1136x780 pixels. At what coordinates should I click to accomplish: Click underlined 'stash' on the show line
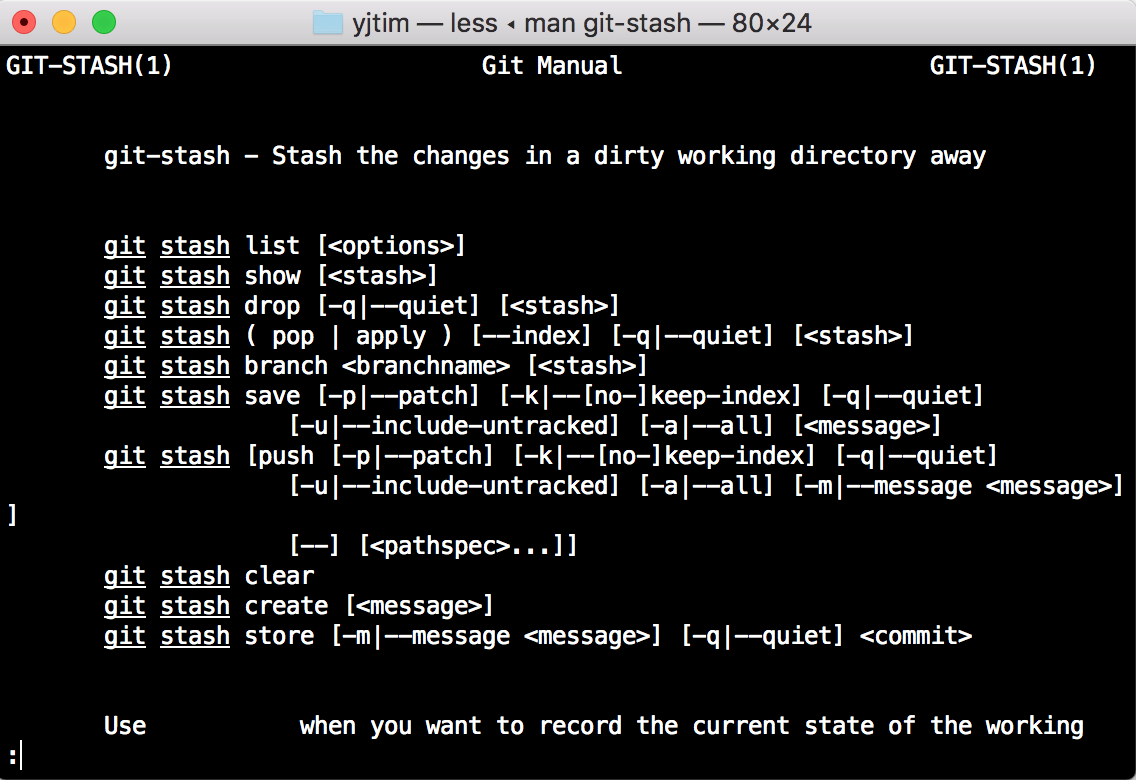[x=195, y=276]
